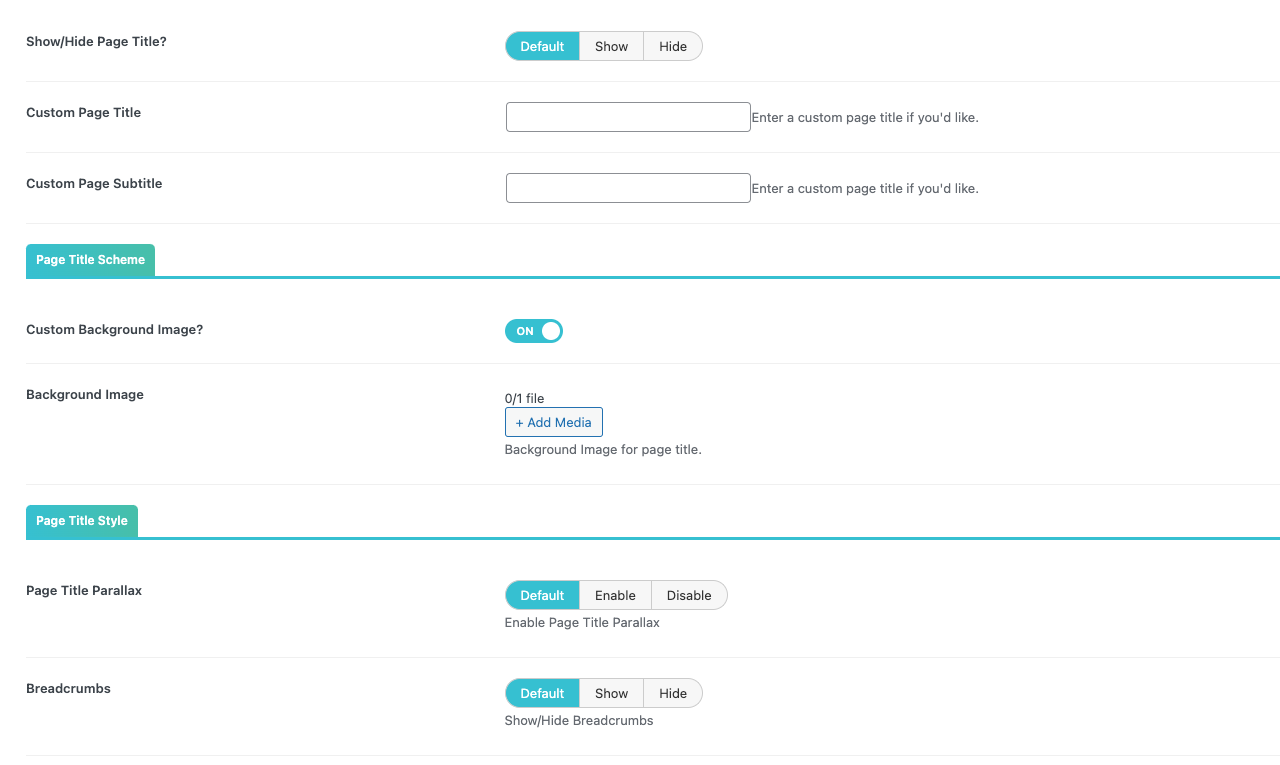The image size is (1280, 765).
Task: Click the Breadcrumbs label
Action: point(68,689)
